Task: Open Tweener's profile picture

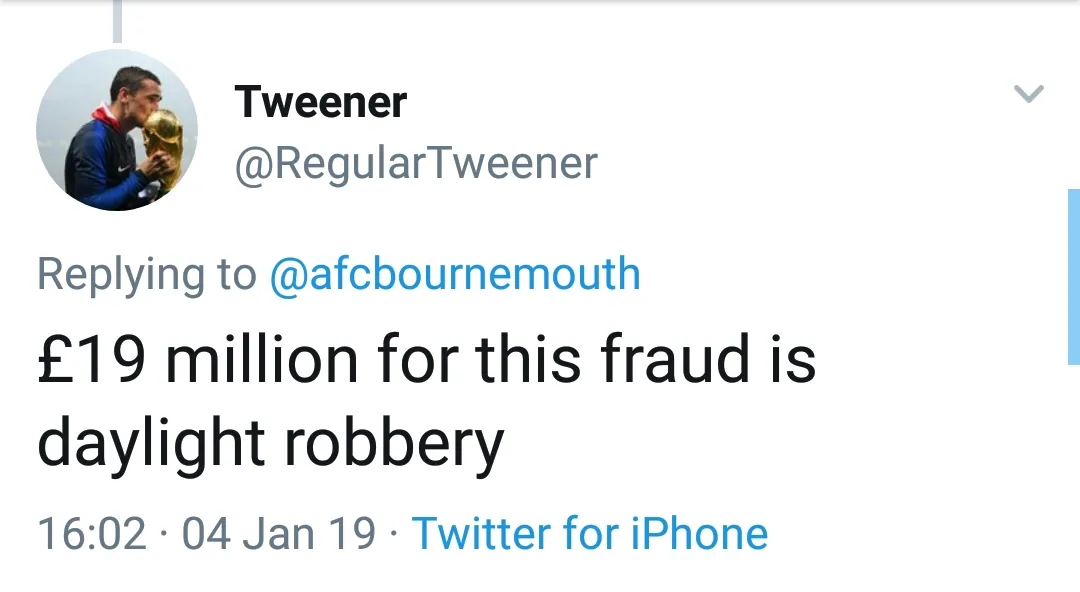Action: pyautogui.click(x=117, y=130)
